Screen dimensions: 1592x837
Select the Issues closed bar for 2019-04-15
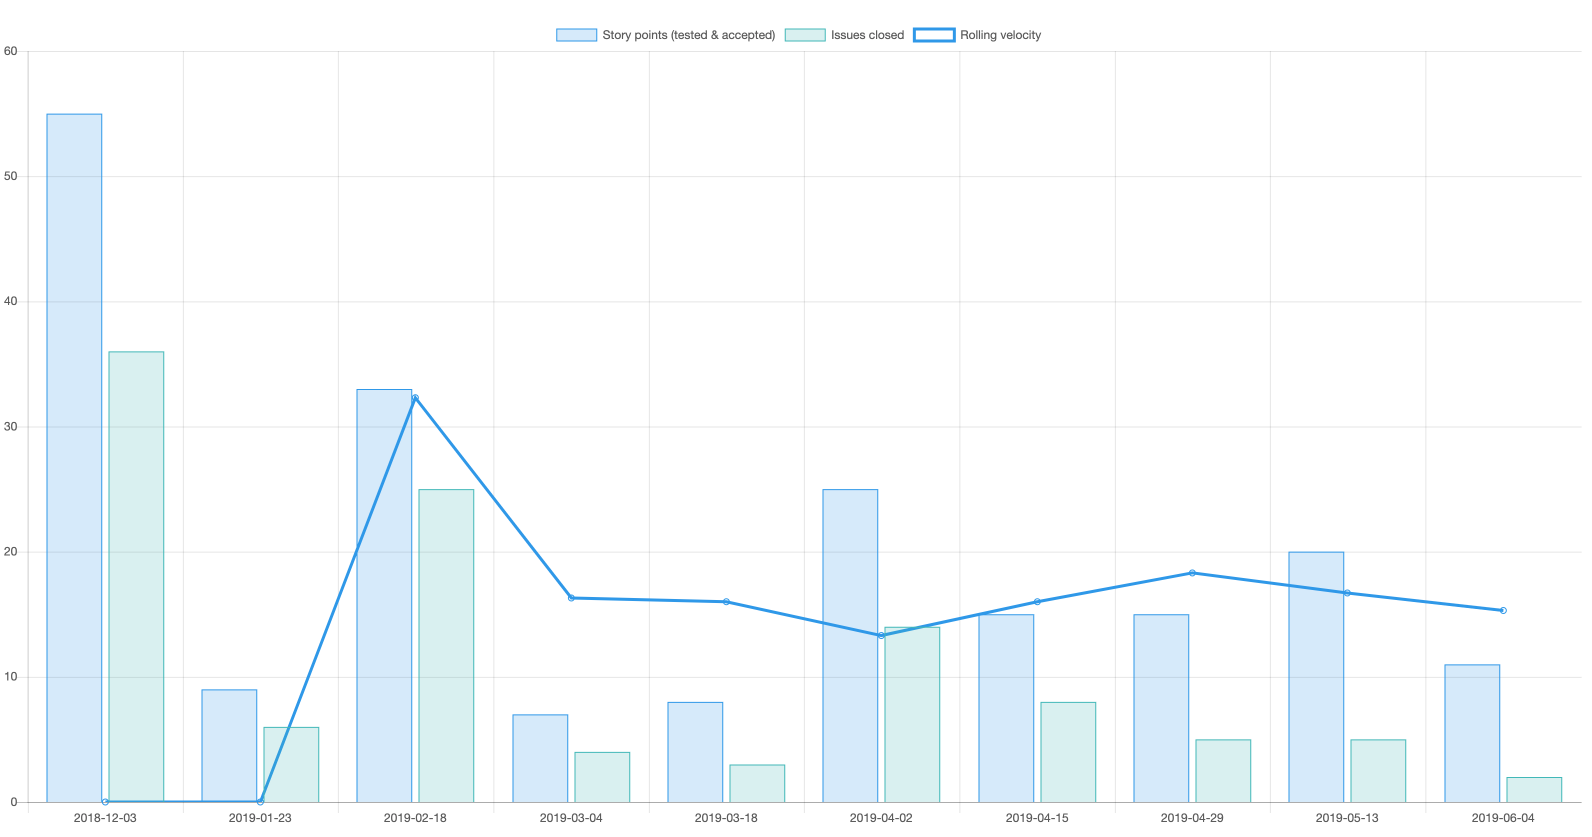coord(1068,752)
